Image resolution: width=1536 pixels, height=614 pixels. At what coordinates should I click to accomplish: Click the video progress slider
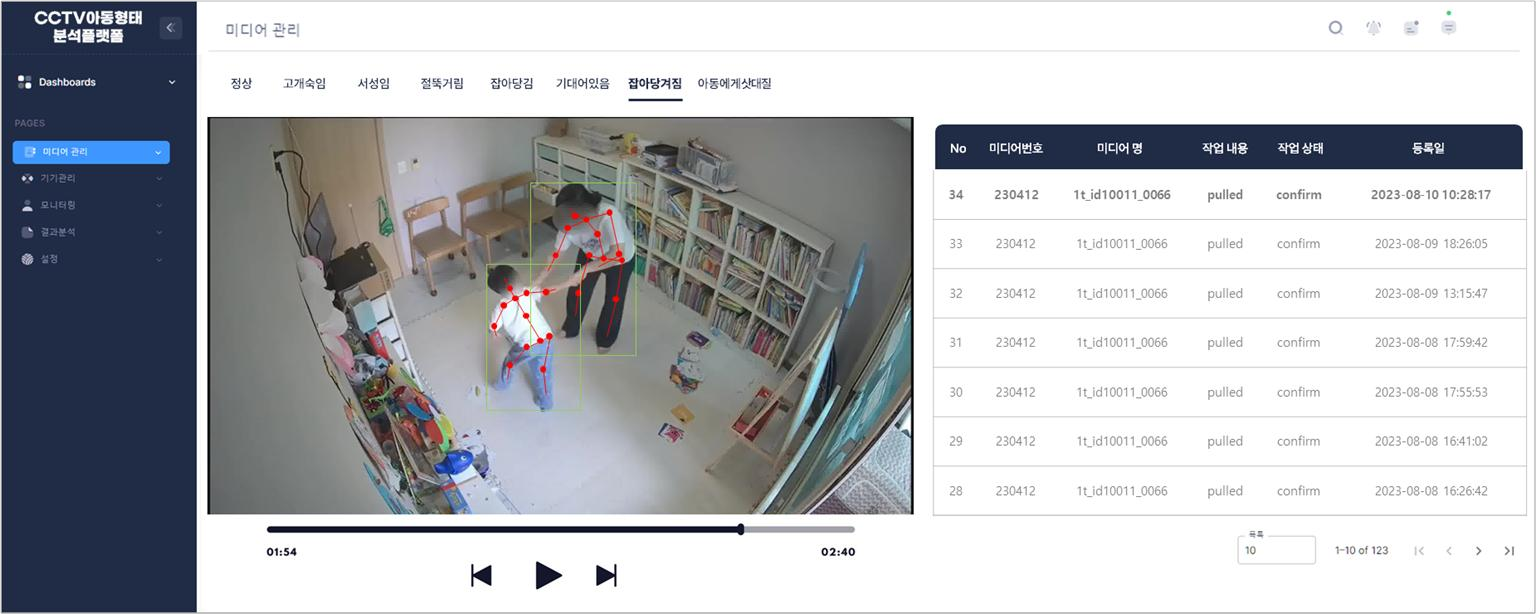561,529
